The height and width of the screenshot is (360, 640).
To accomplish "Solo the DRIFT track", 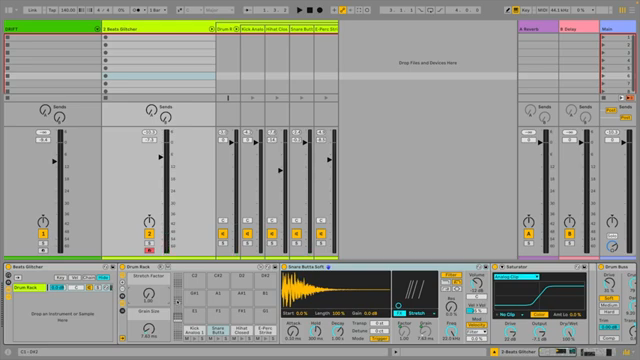I will click(43, 244).
